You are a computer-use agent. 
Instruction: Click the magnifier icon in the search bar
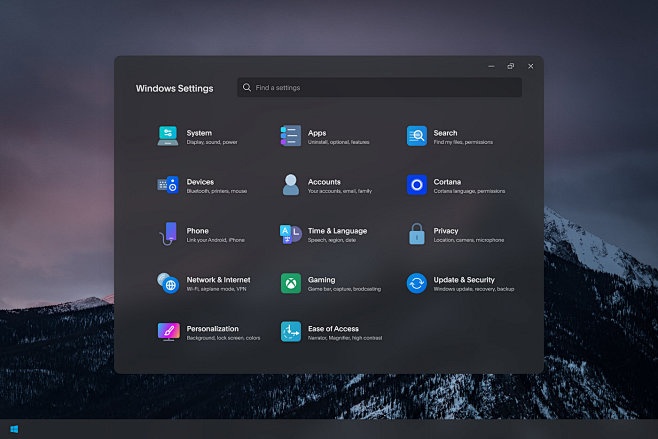[247, 87]
